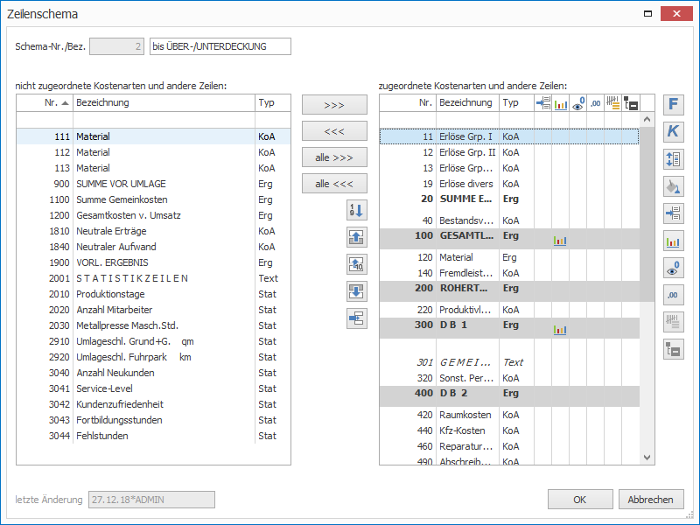Click the tree-box column header icon
This screenshot has height=525, width=700.
click(x=630, y=103)
